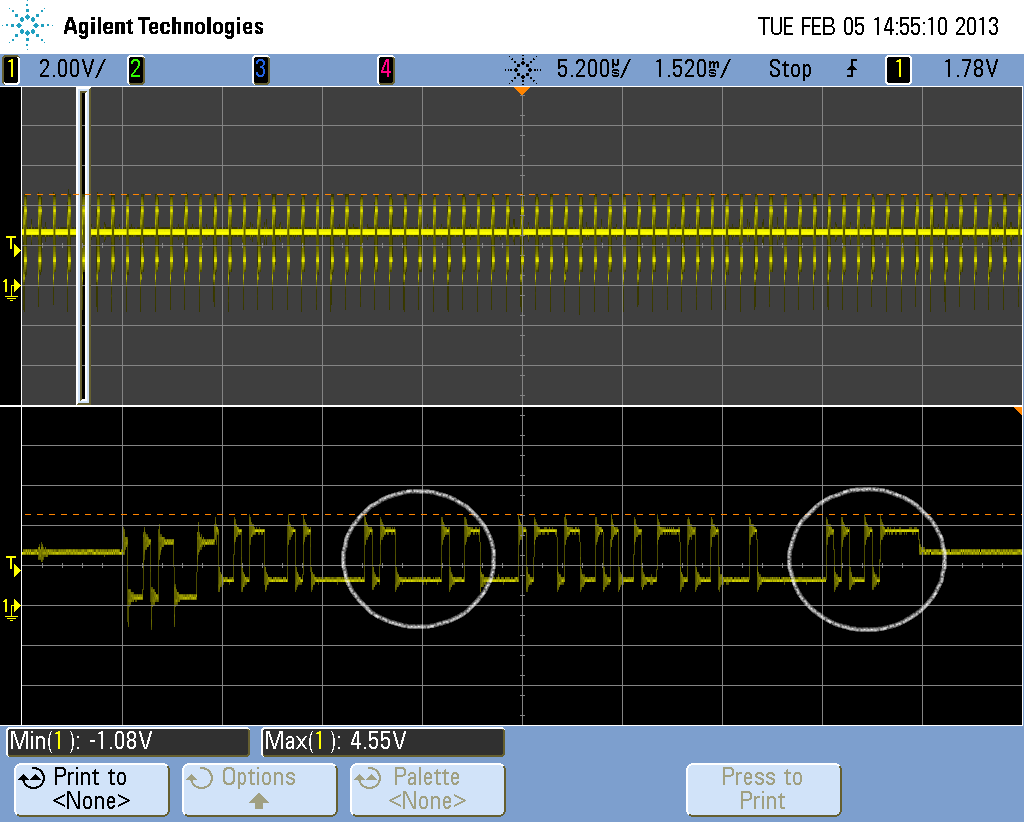
Task: Click the Press to Print softkey
Action: point(763,789)
